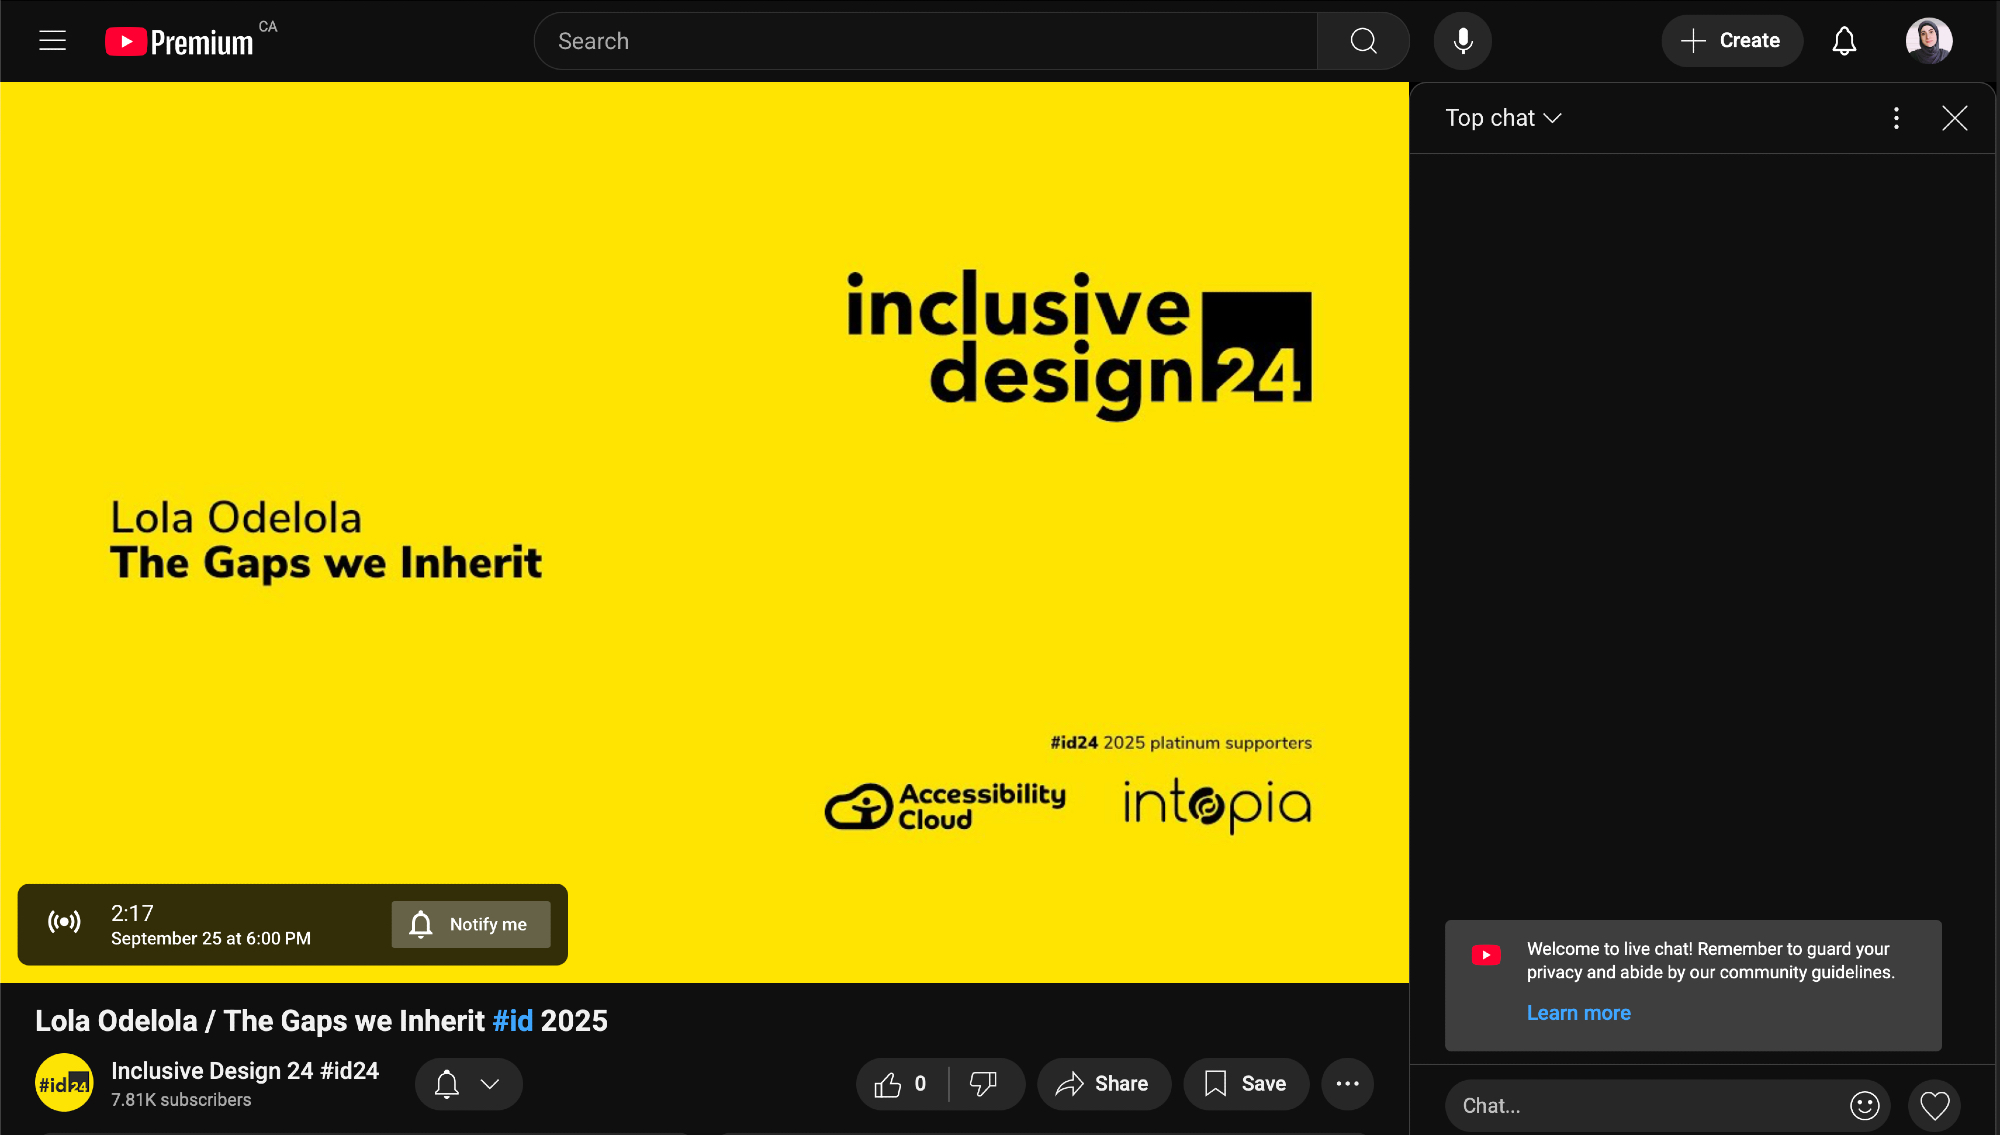Click the YouTube Premium logo
2000x1135 pixels.
point(180,41)
